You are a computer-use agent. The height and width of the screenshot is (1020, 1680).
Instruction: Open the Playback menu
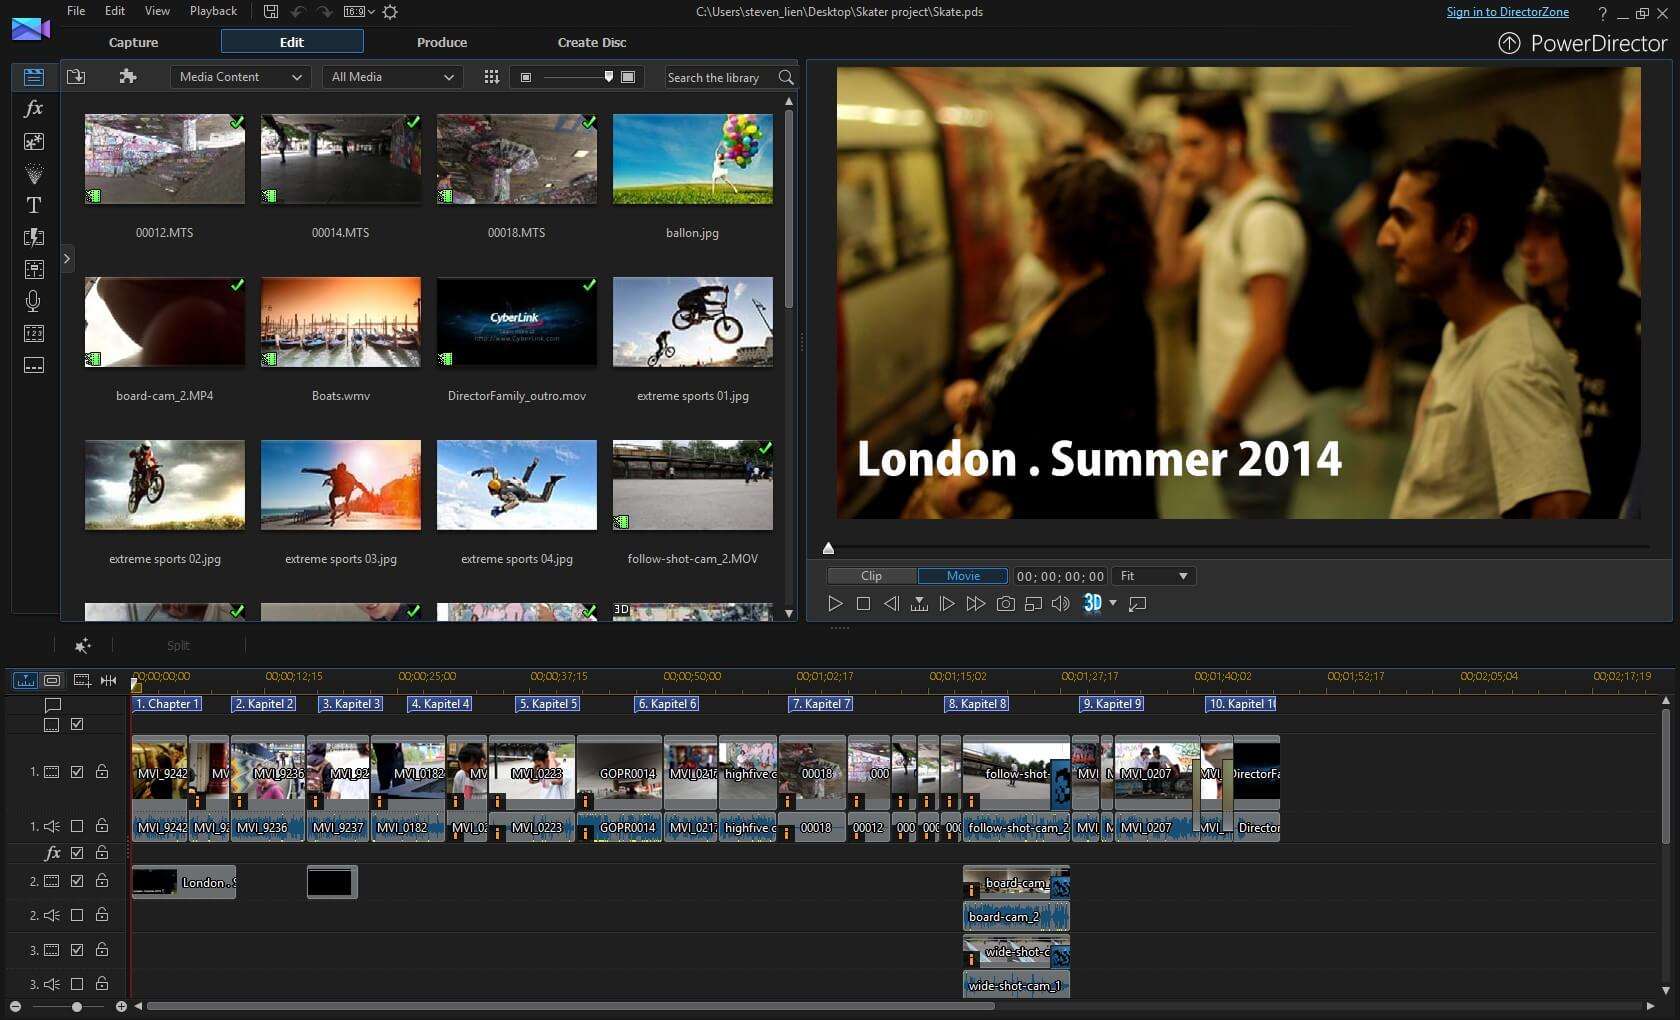pos(213,11)
